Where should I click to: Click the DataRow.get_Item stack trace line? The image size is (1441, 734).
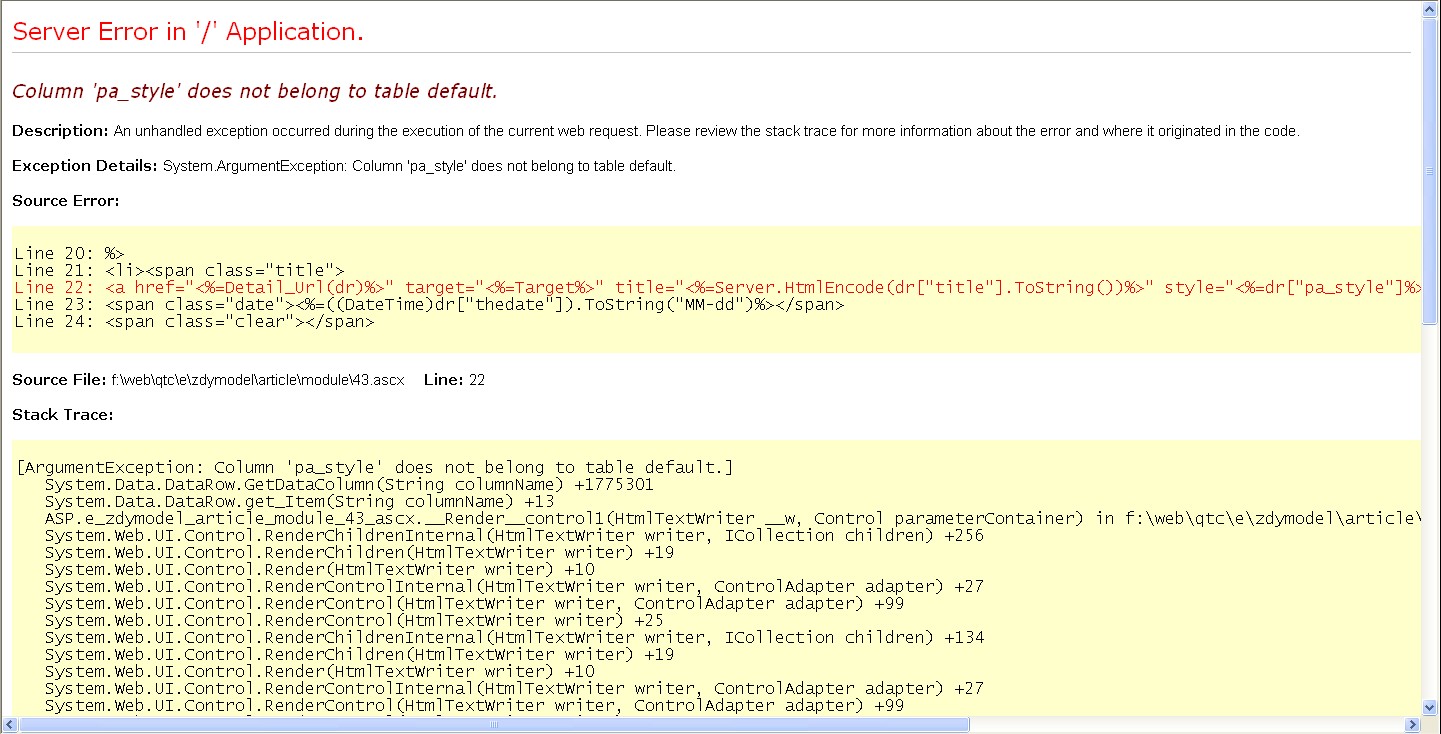(299, 502)
